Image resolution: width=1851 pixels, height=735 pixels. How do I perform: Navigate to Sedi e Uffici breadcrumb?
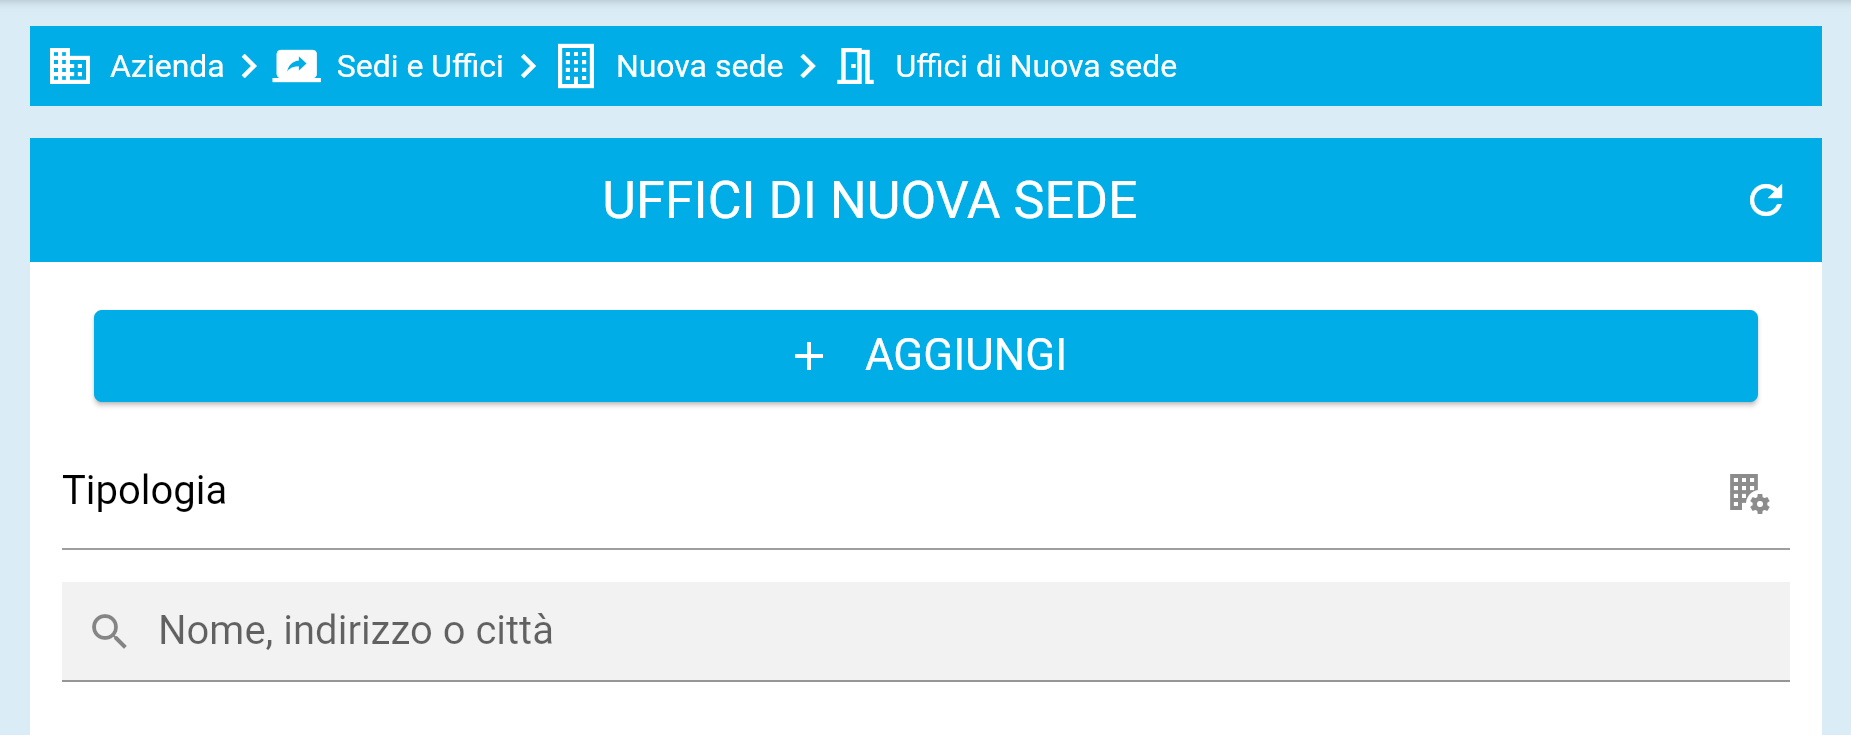pos(419,66)
